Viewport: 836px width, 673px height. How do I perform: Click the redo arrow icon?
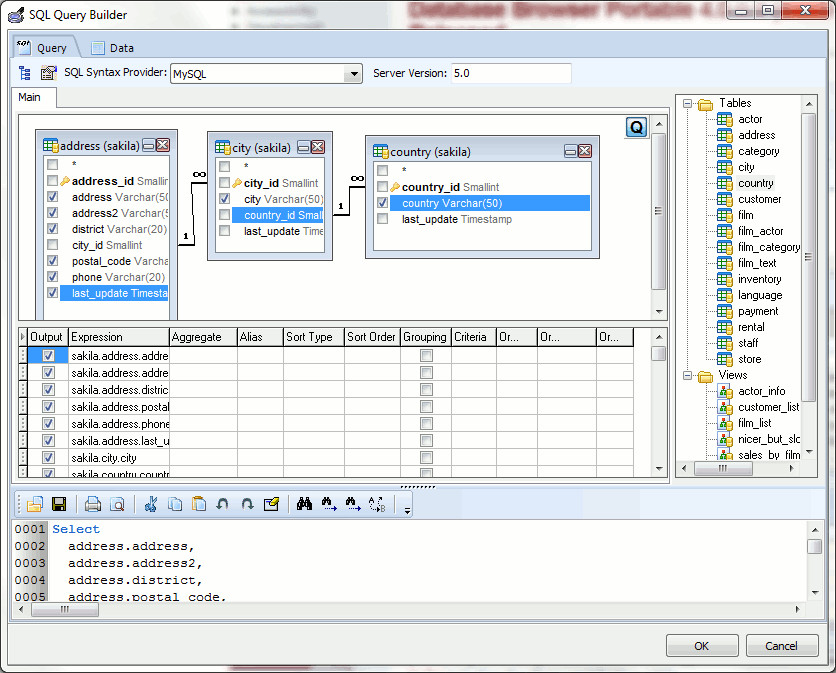(x=247, y=504)
